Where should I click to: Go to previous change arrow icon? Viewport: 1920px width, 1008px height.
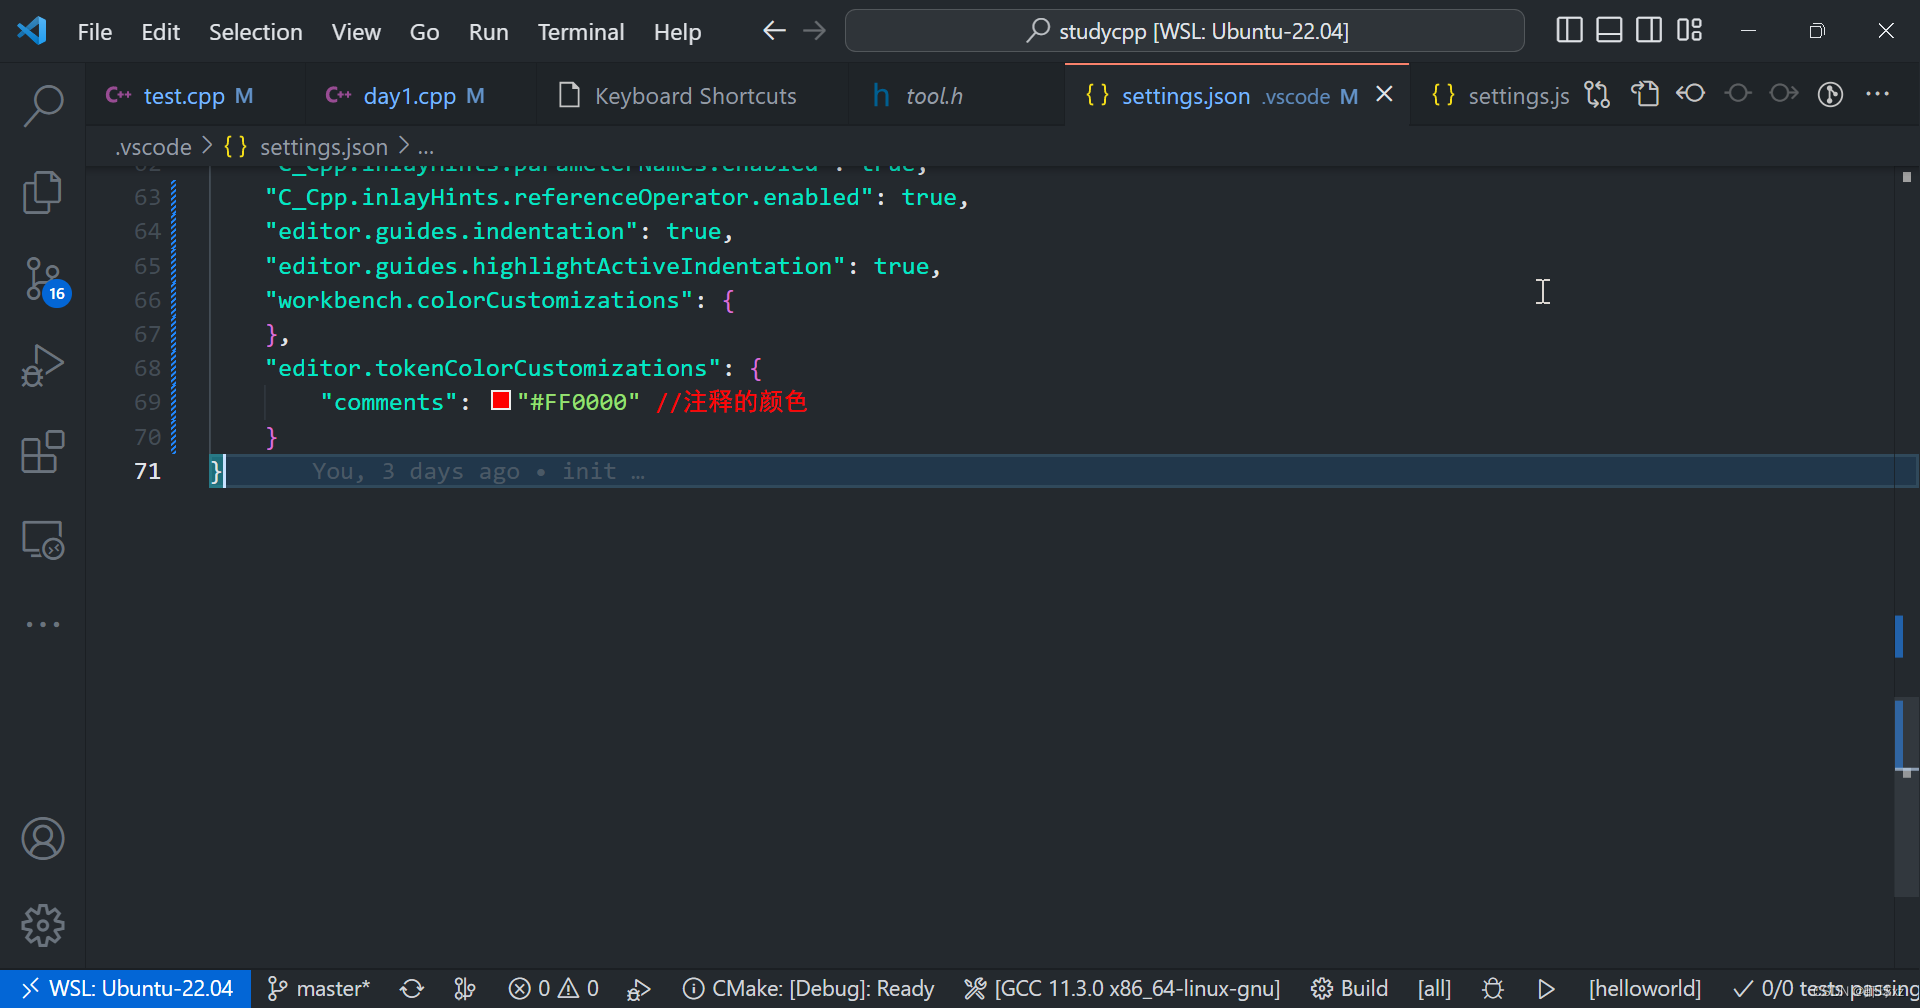(1691, 95)
